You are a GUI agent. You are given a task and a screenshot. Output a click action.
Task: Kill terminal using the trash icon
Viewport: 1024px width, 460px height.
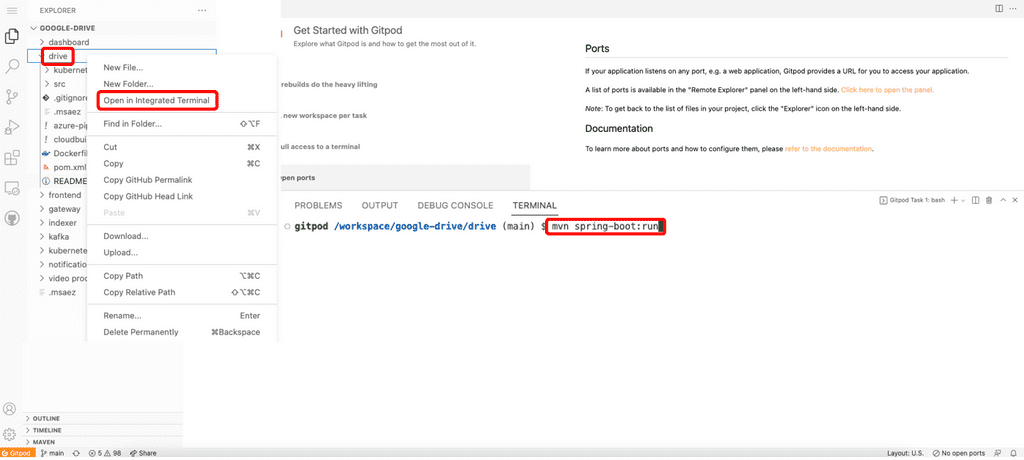coord(989,201)
